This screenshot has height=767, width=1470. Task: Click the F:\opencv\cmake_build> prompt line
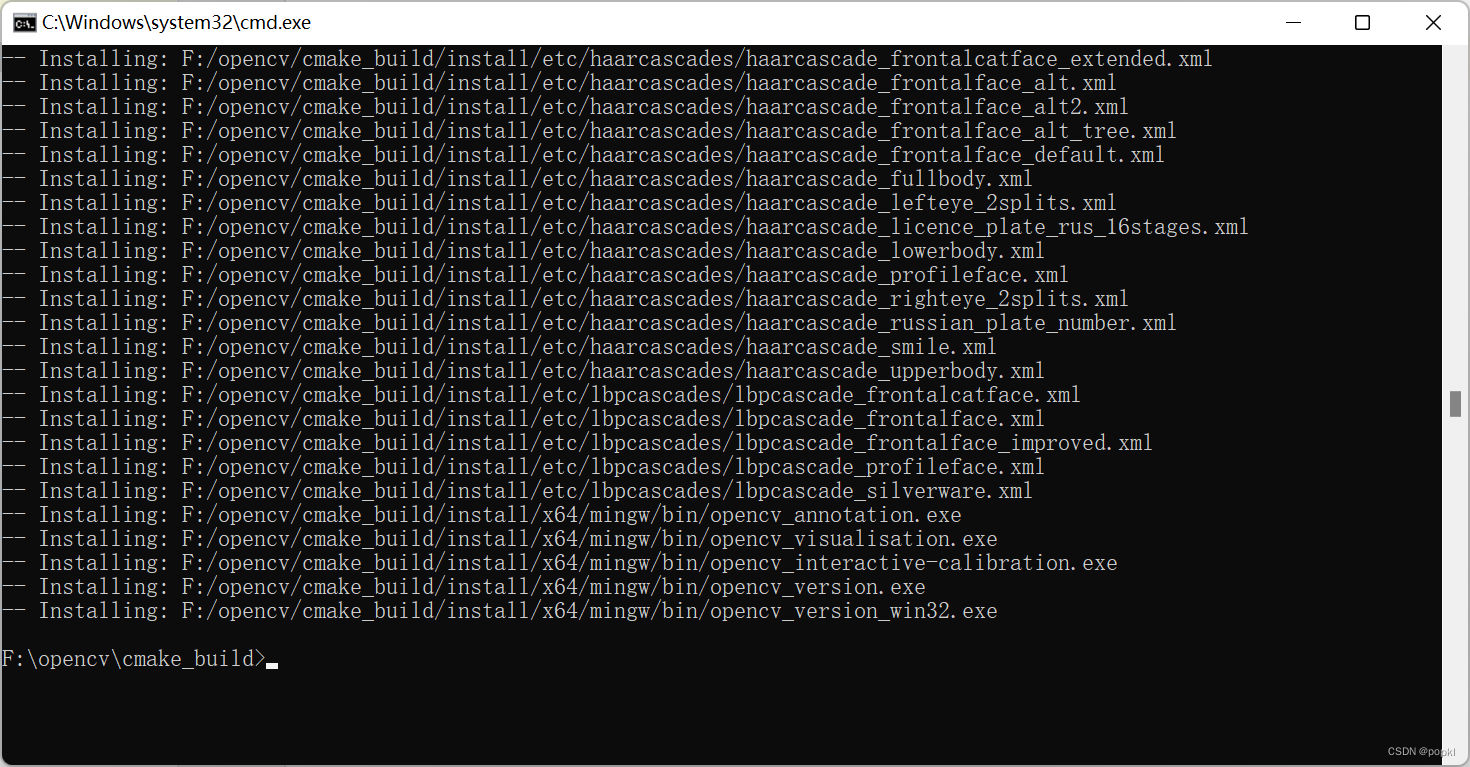[140, 658]
